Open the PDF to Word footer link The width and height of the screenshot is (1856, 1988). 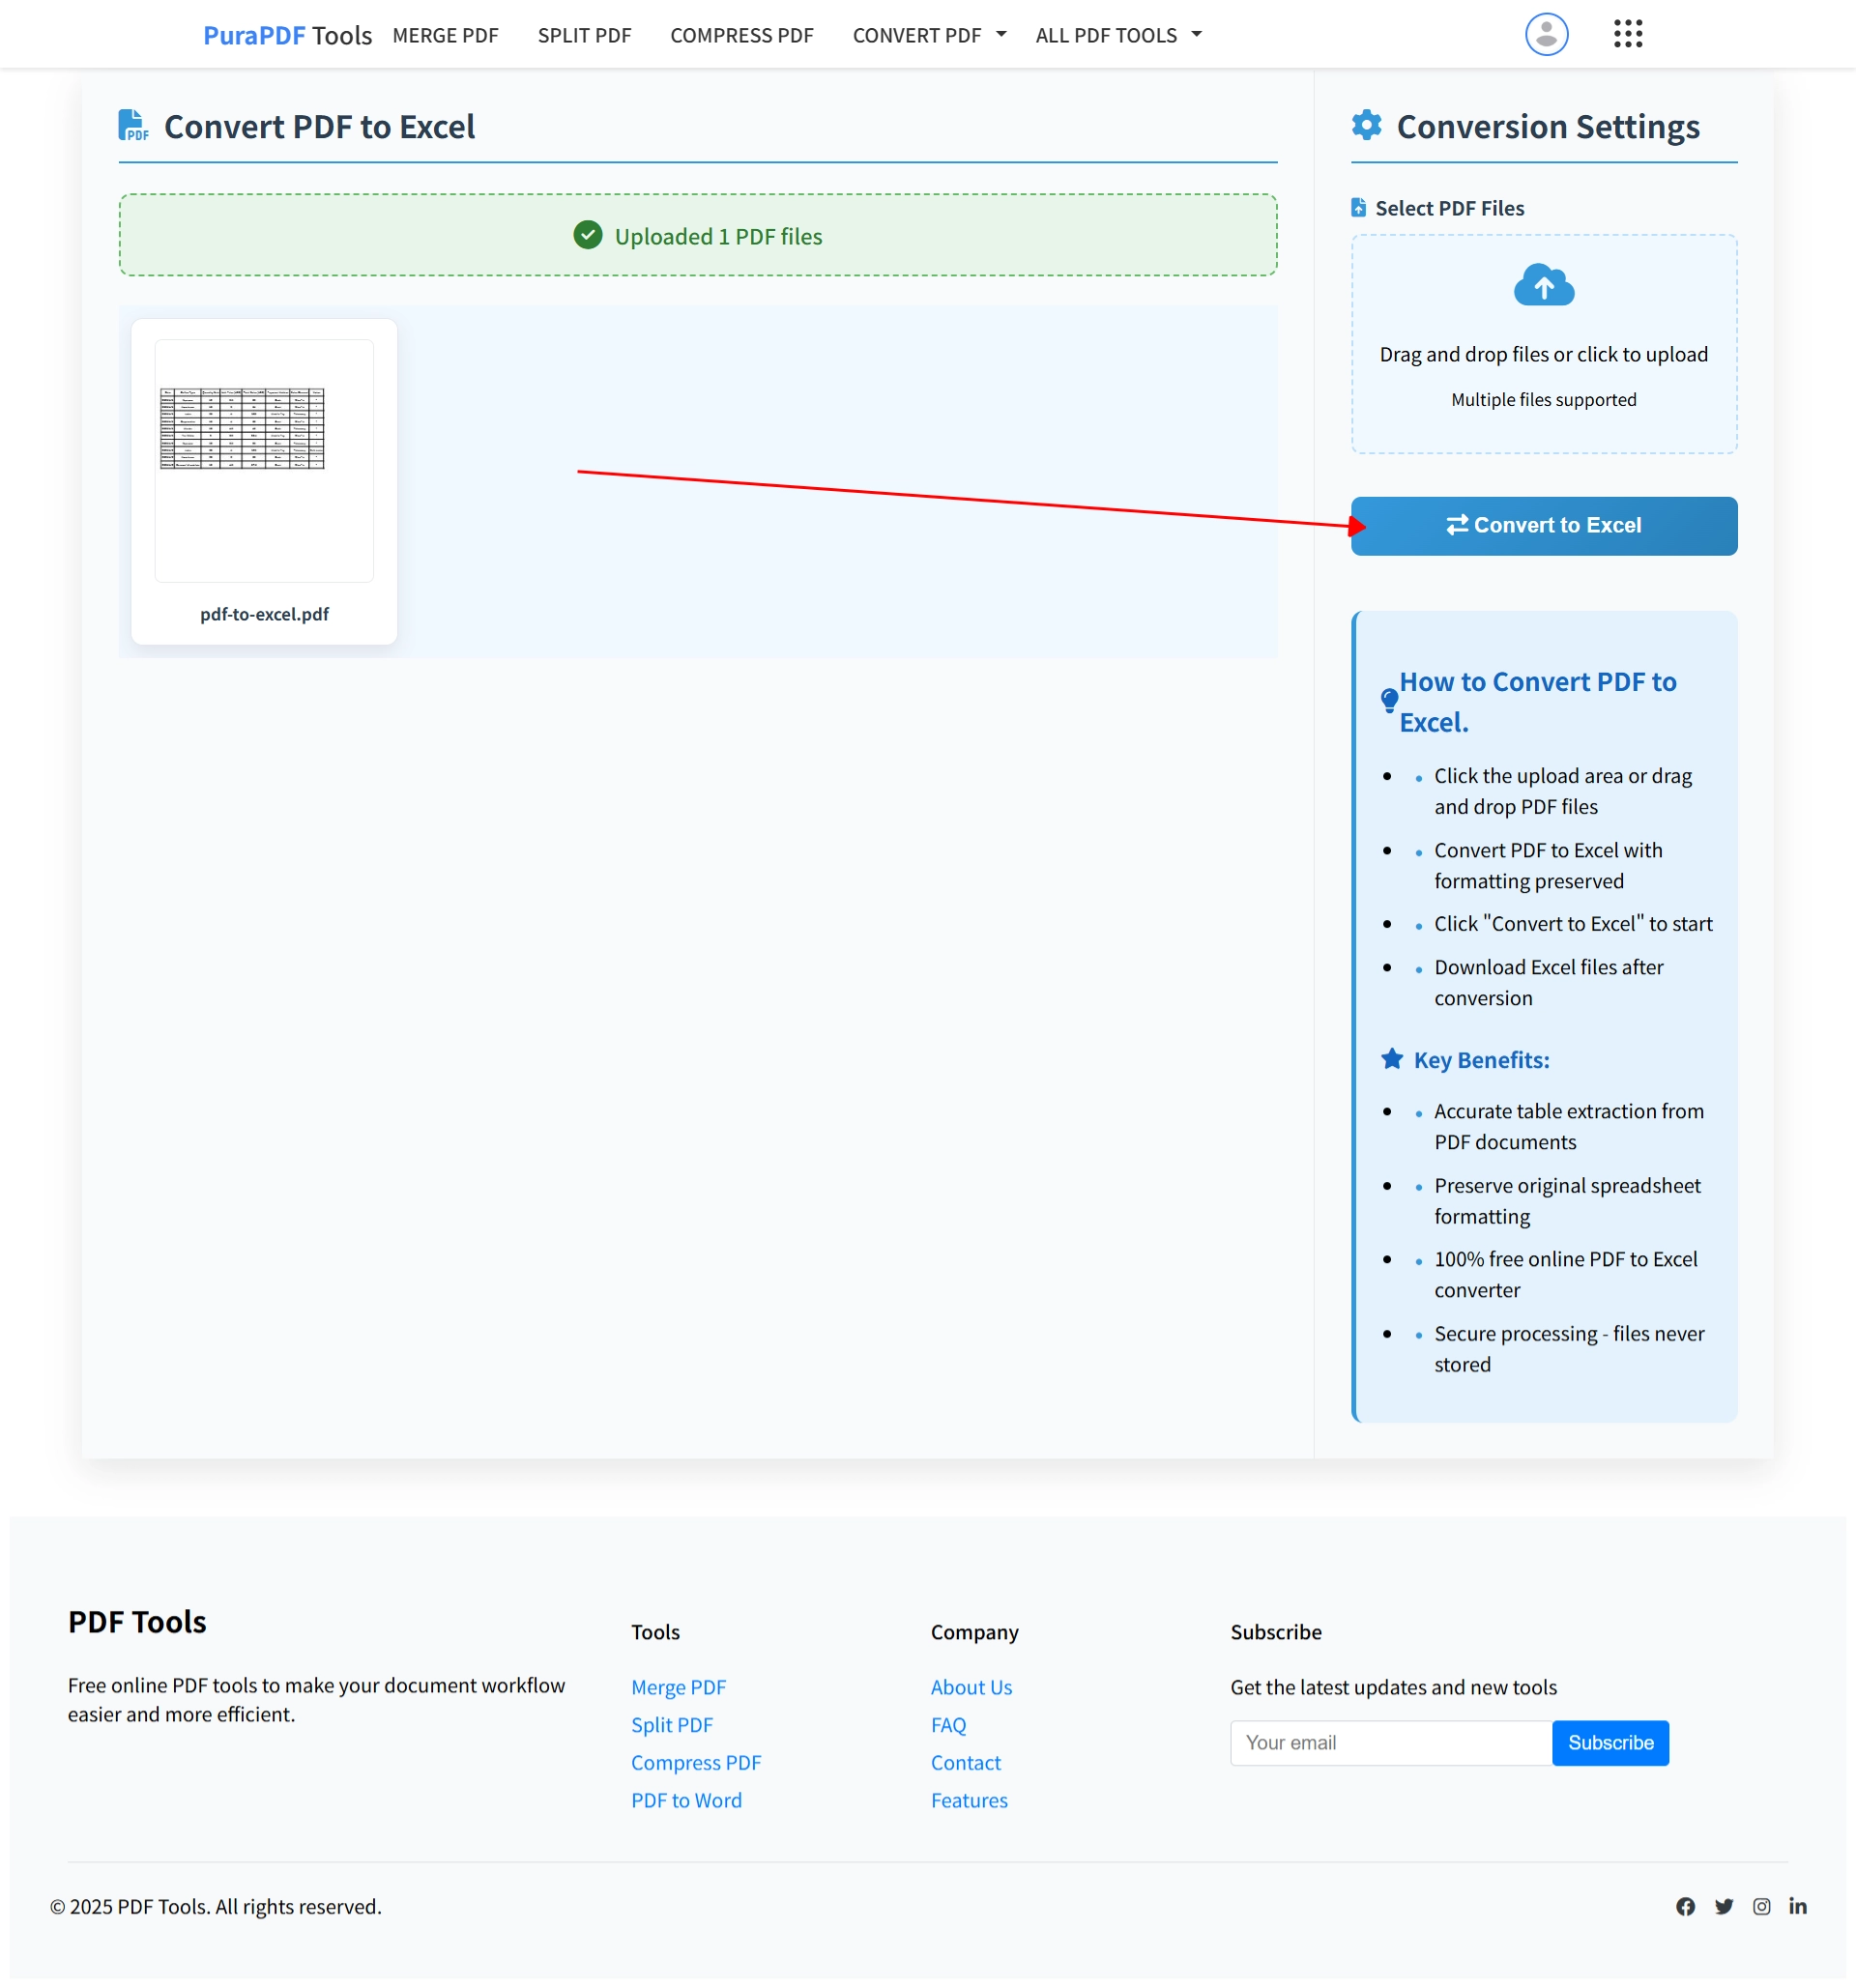(686, 1800)
